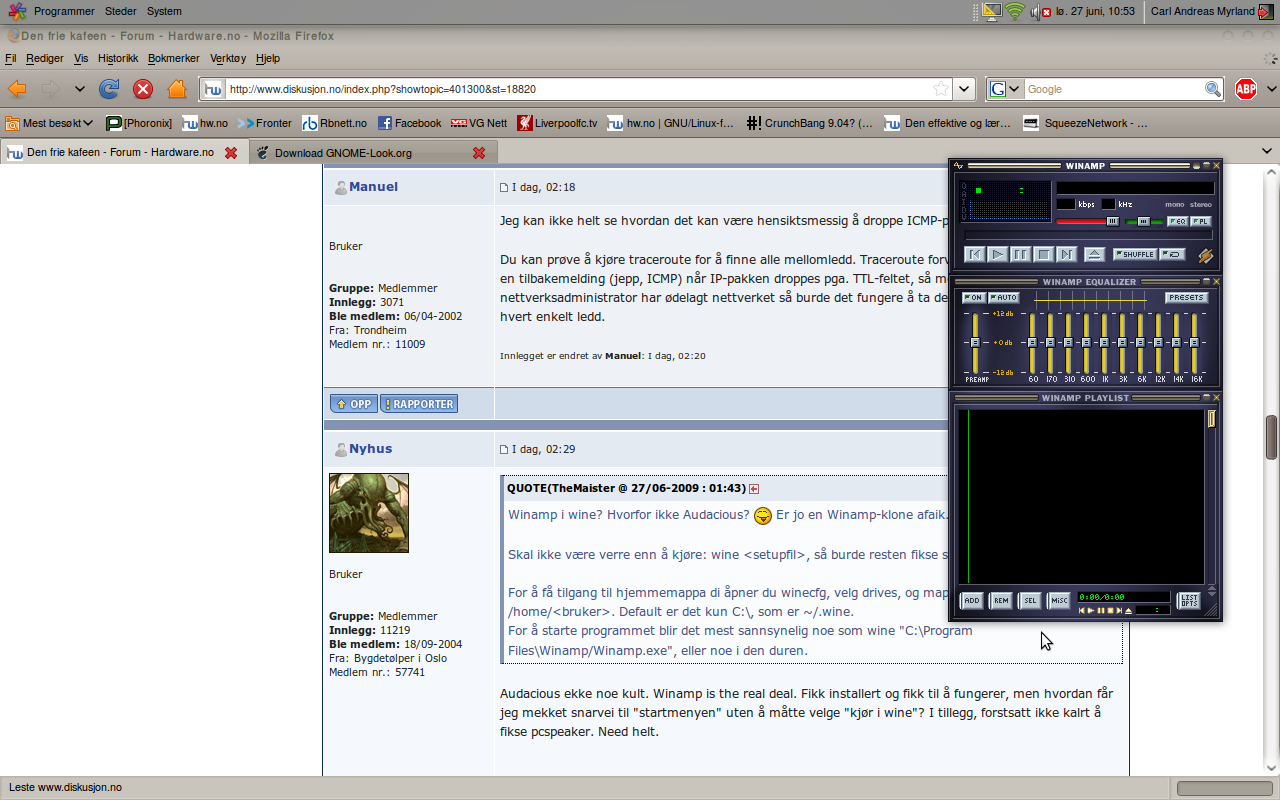1280x800 pixels.
Task: Click Nyhus's avatar image
Action: pos(369,513)
